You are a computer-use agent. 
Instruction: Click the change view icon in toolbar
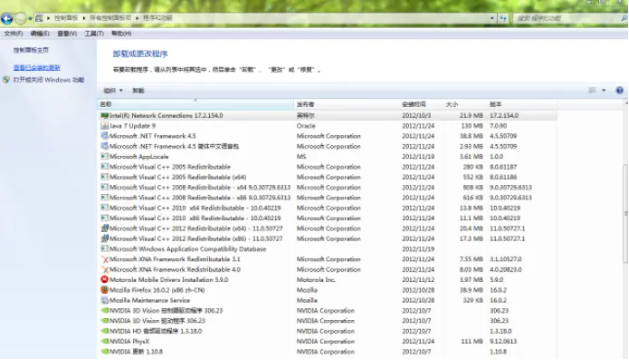pos(592,90)
